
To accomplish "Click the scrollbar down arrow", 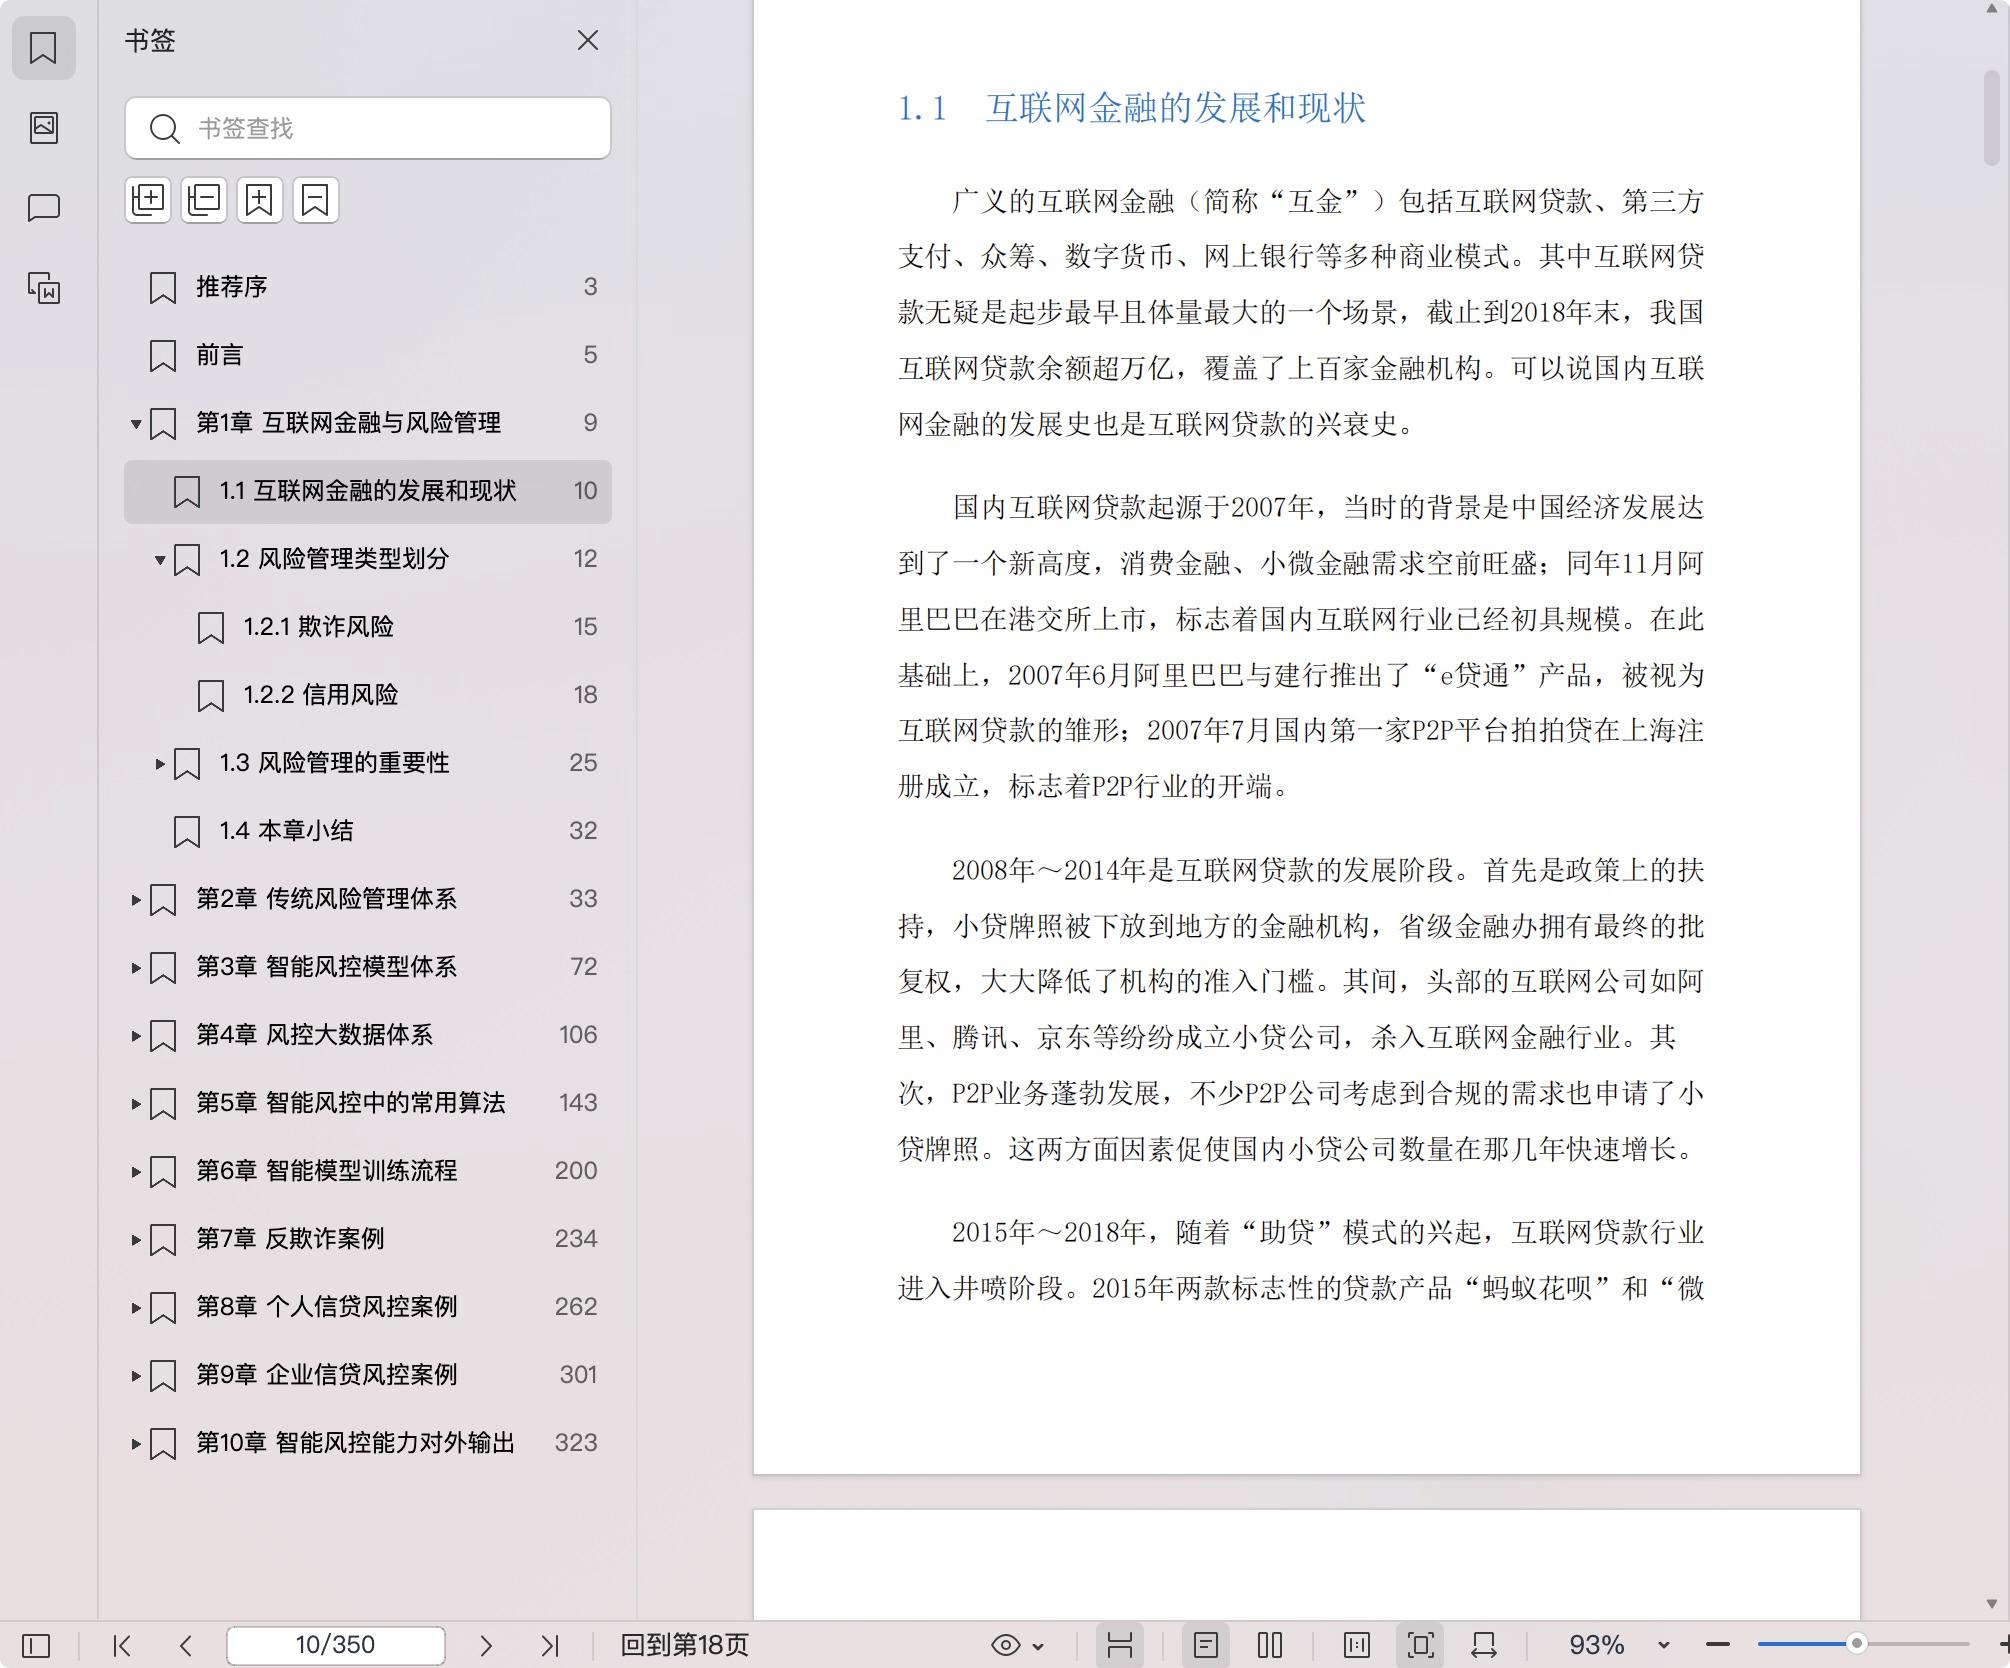I will click(x=1991, y=1603).
